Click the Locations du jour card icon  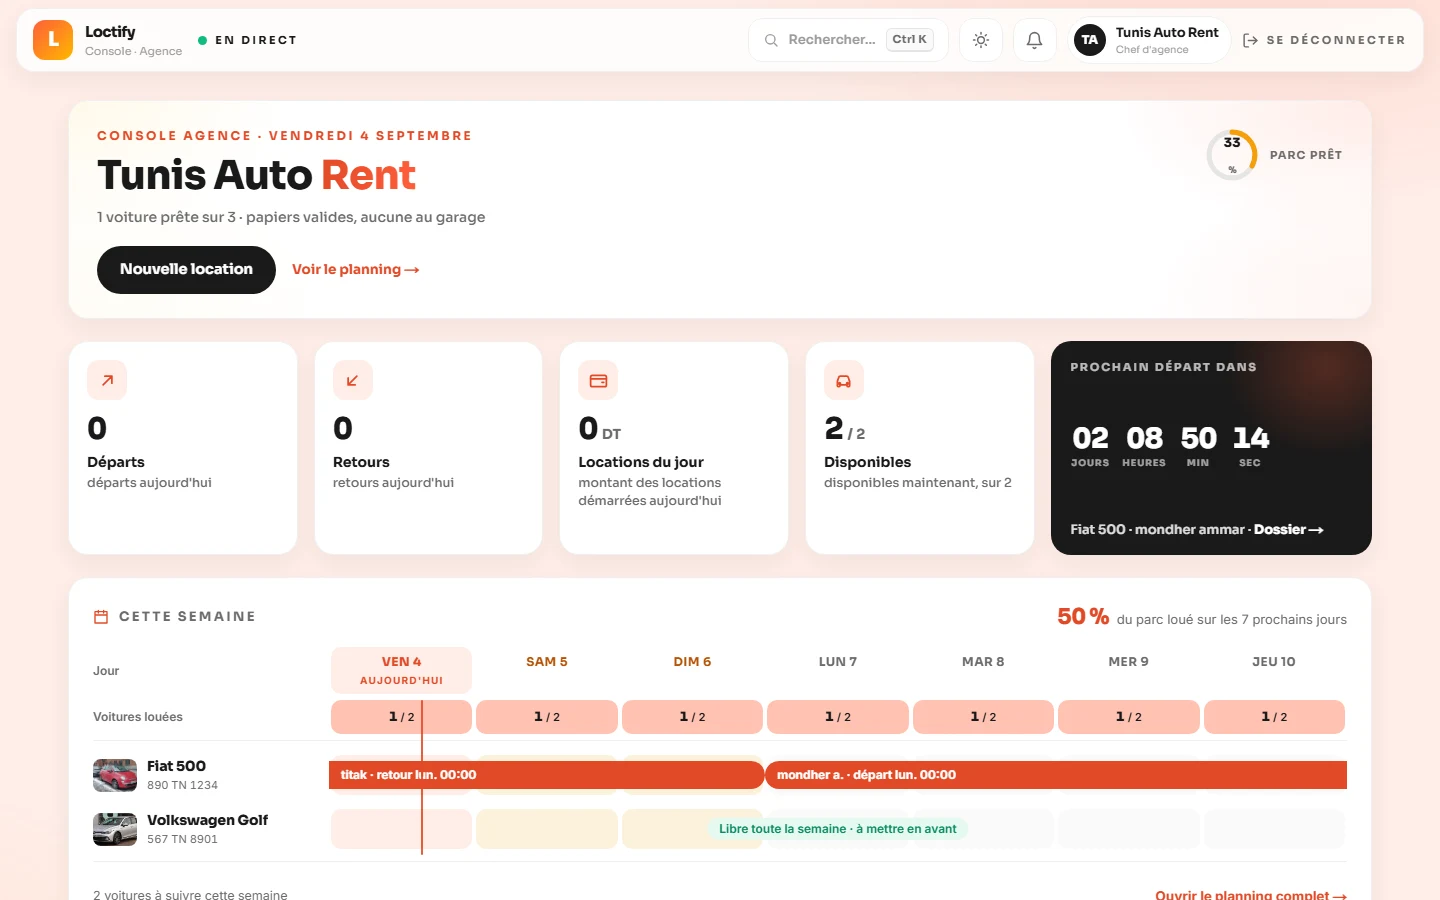coord(598,380)
